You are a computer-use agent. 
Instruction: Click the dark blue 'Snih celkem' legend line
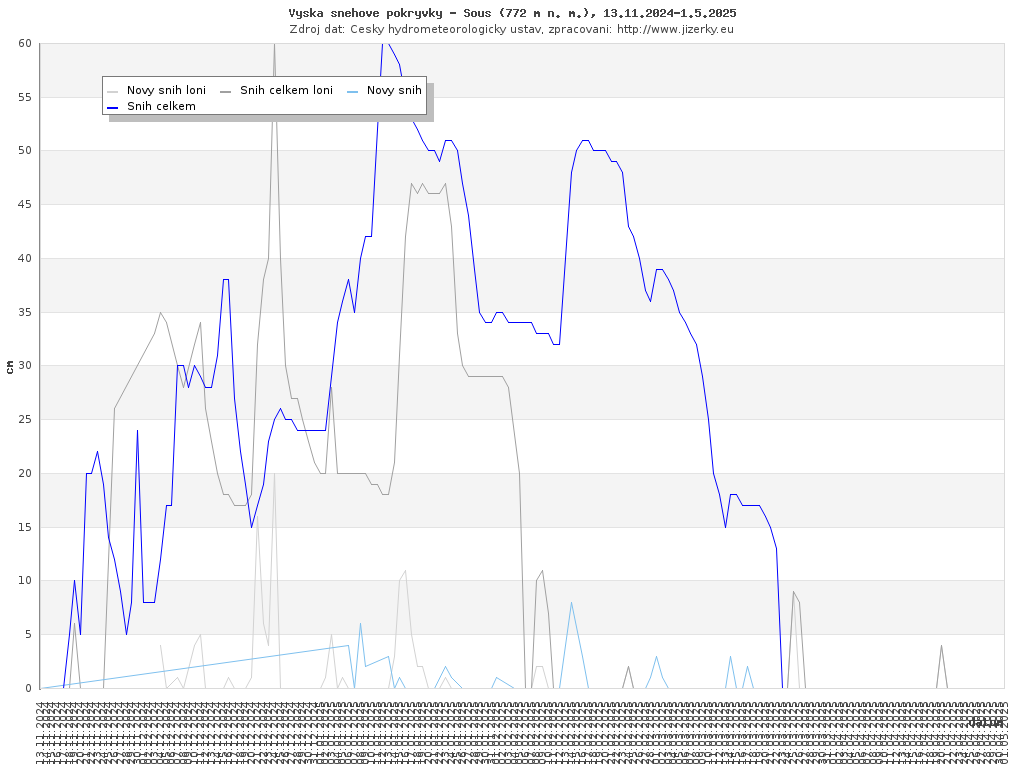(x=114, y=106)
